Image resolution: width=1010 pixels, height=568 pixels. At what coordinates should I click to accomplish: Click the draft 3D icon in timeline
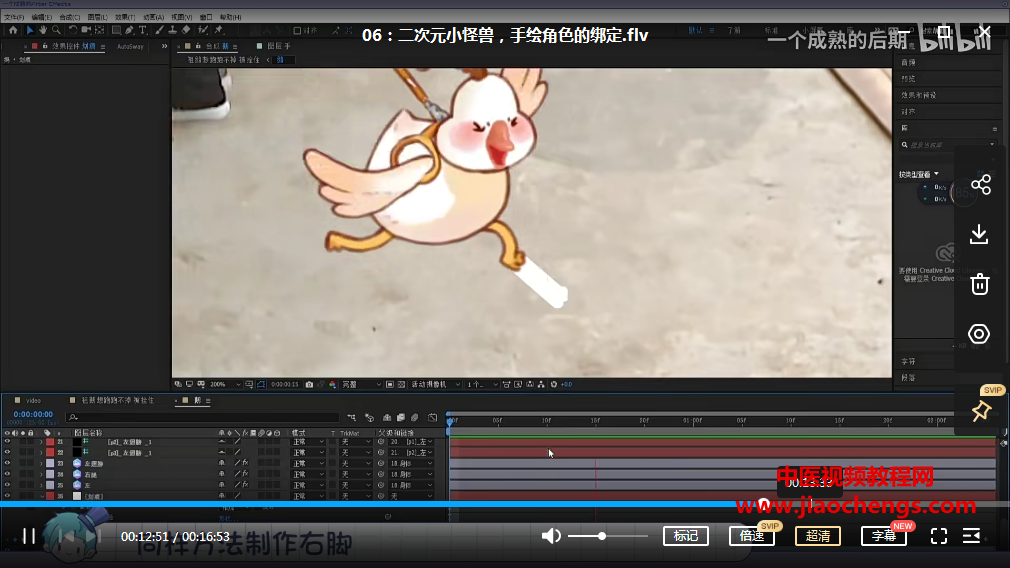click(369, 418)
